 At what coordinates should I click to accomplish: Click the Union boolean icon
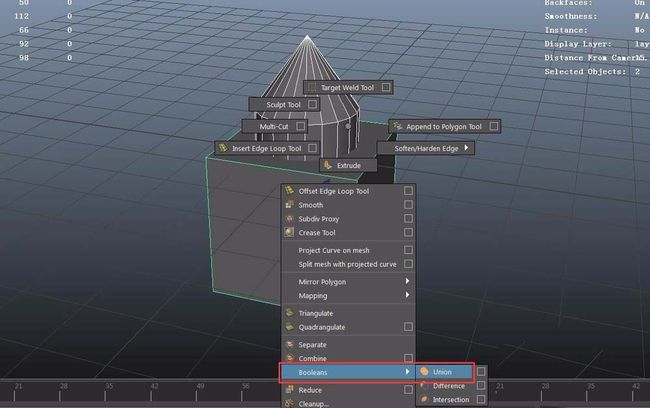click(424, 372)
